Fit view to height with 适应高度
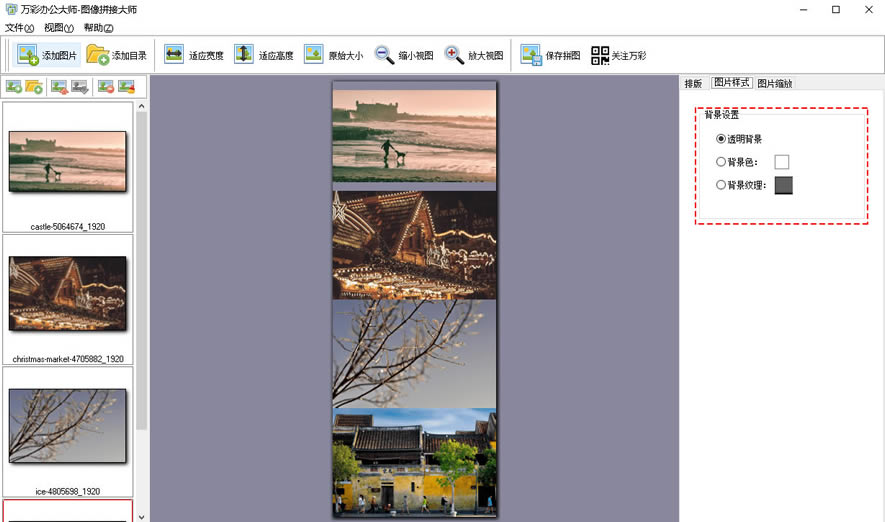Viewport: 885px width, 522px height. click(243, 55)
